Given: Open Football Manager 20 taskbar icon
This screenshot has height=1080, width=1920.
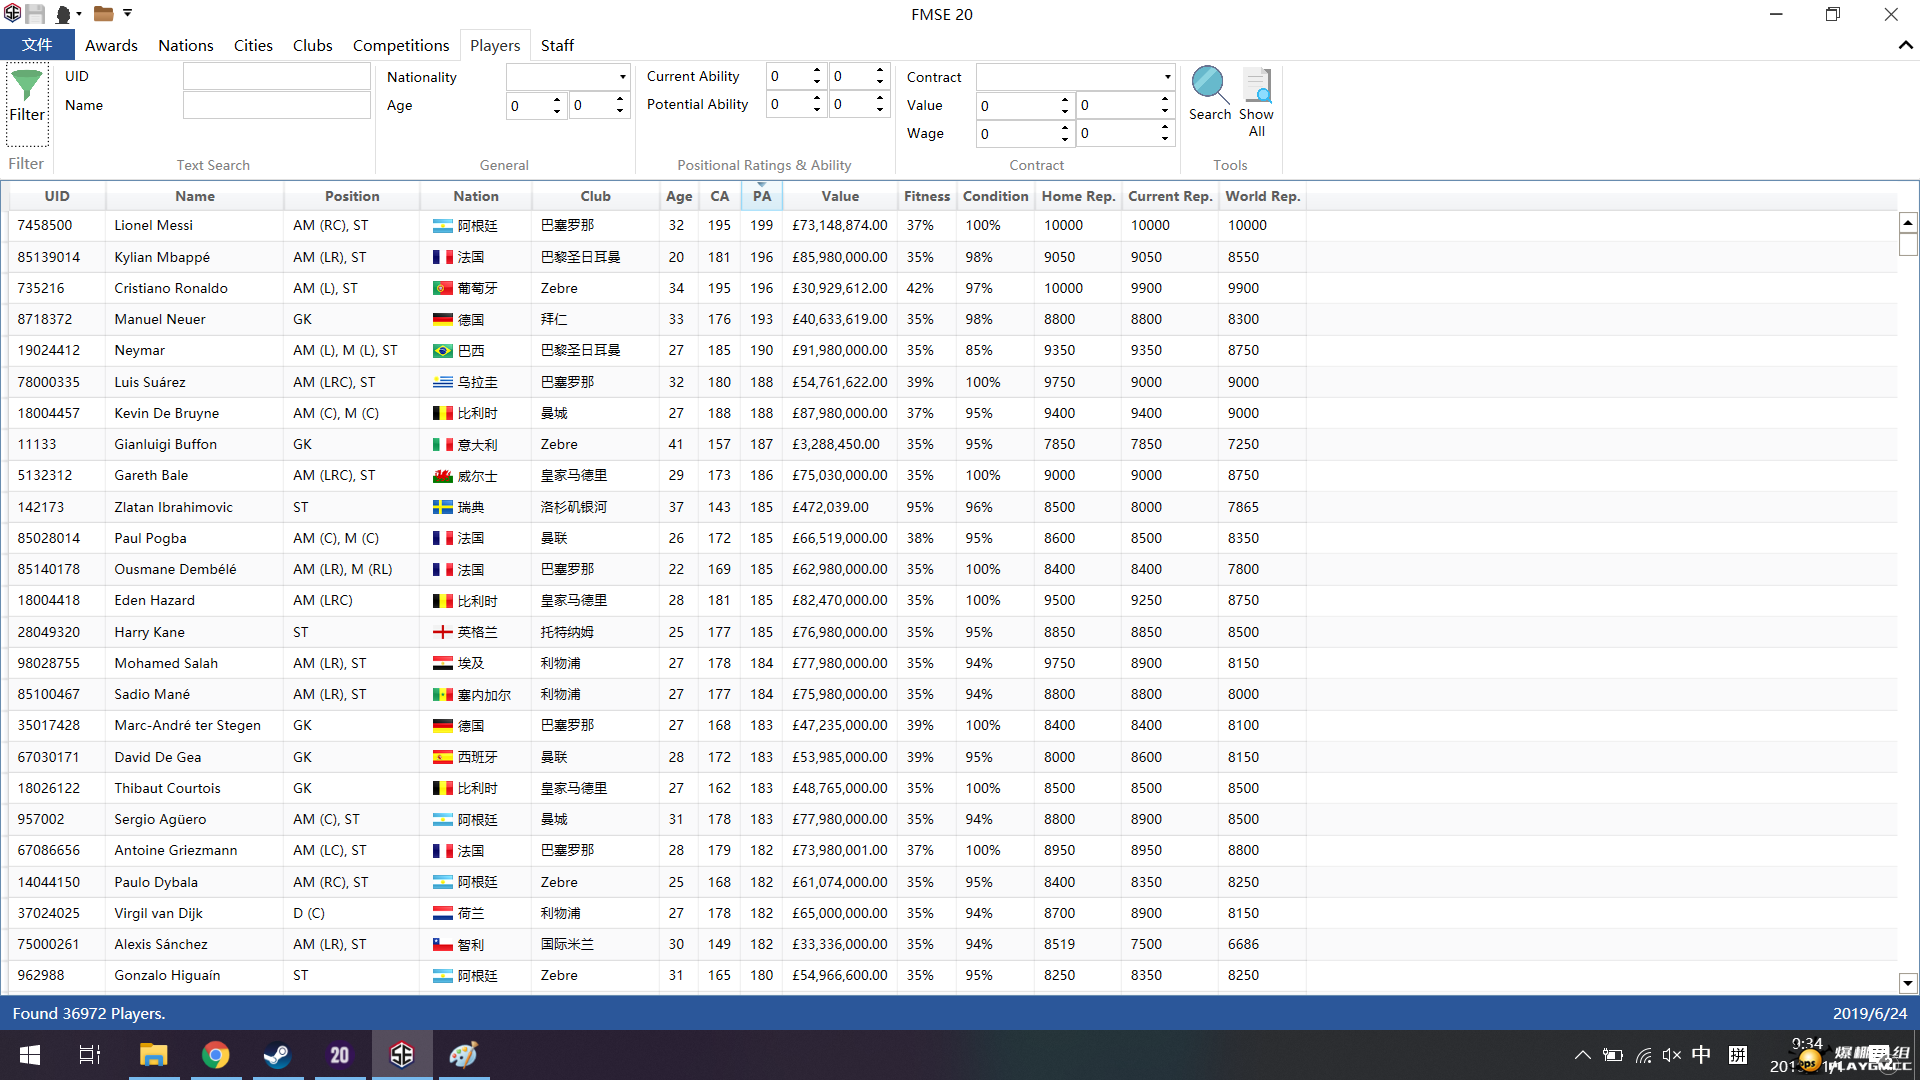Looking at the screenshot, I should click(340, 1055).
